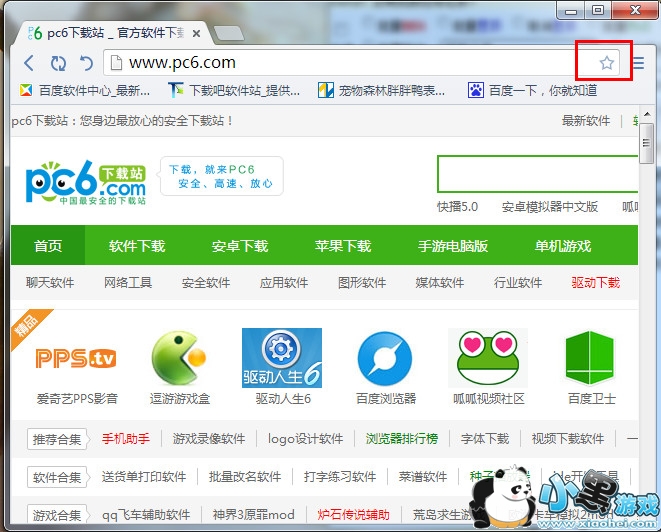Open 安全软件 category

point(206,282)
